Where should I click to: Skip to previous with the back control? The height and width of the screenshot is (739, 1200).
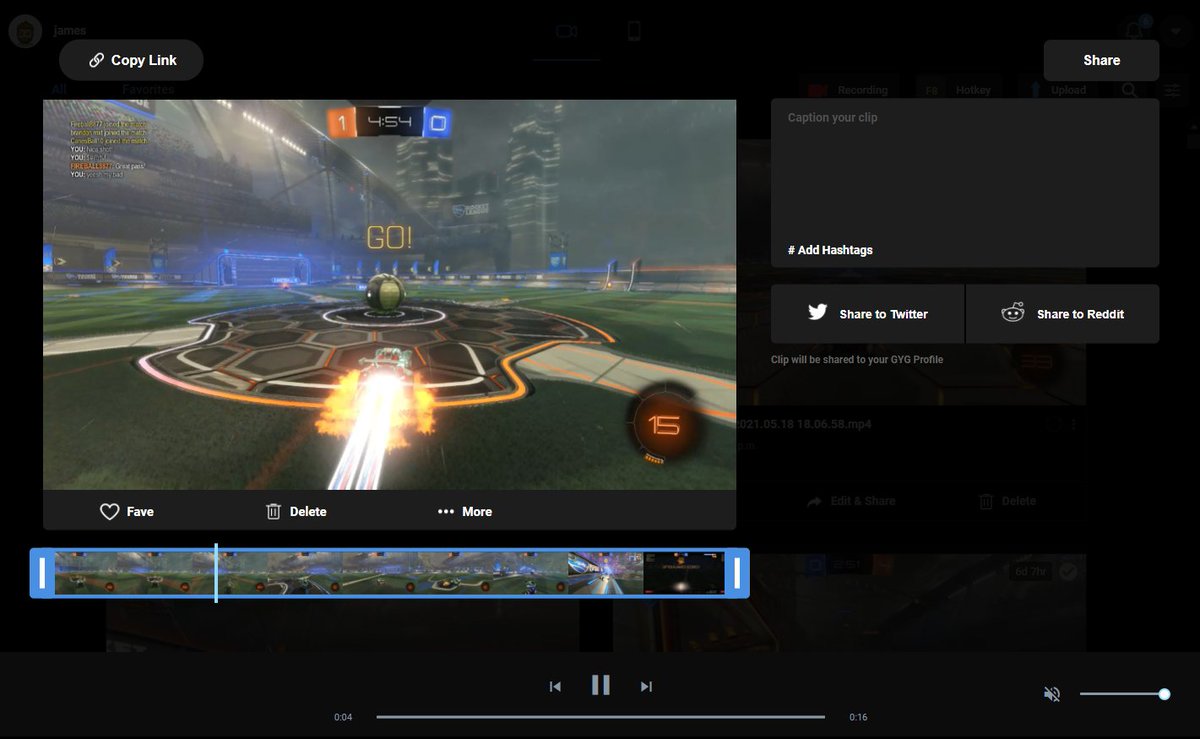coord(555,686)
